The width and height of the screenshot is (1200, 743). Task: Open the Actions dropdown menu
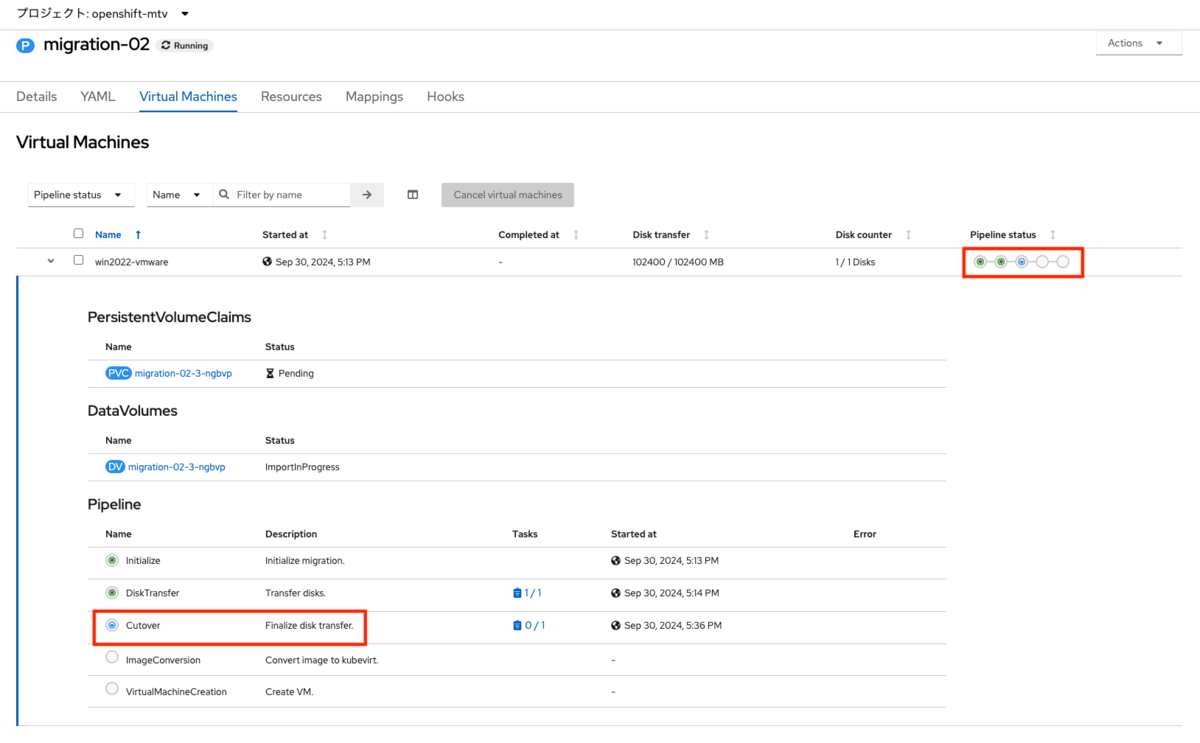point(1138,43)
